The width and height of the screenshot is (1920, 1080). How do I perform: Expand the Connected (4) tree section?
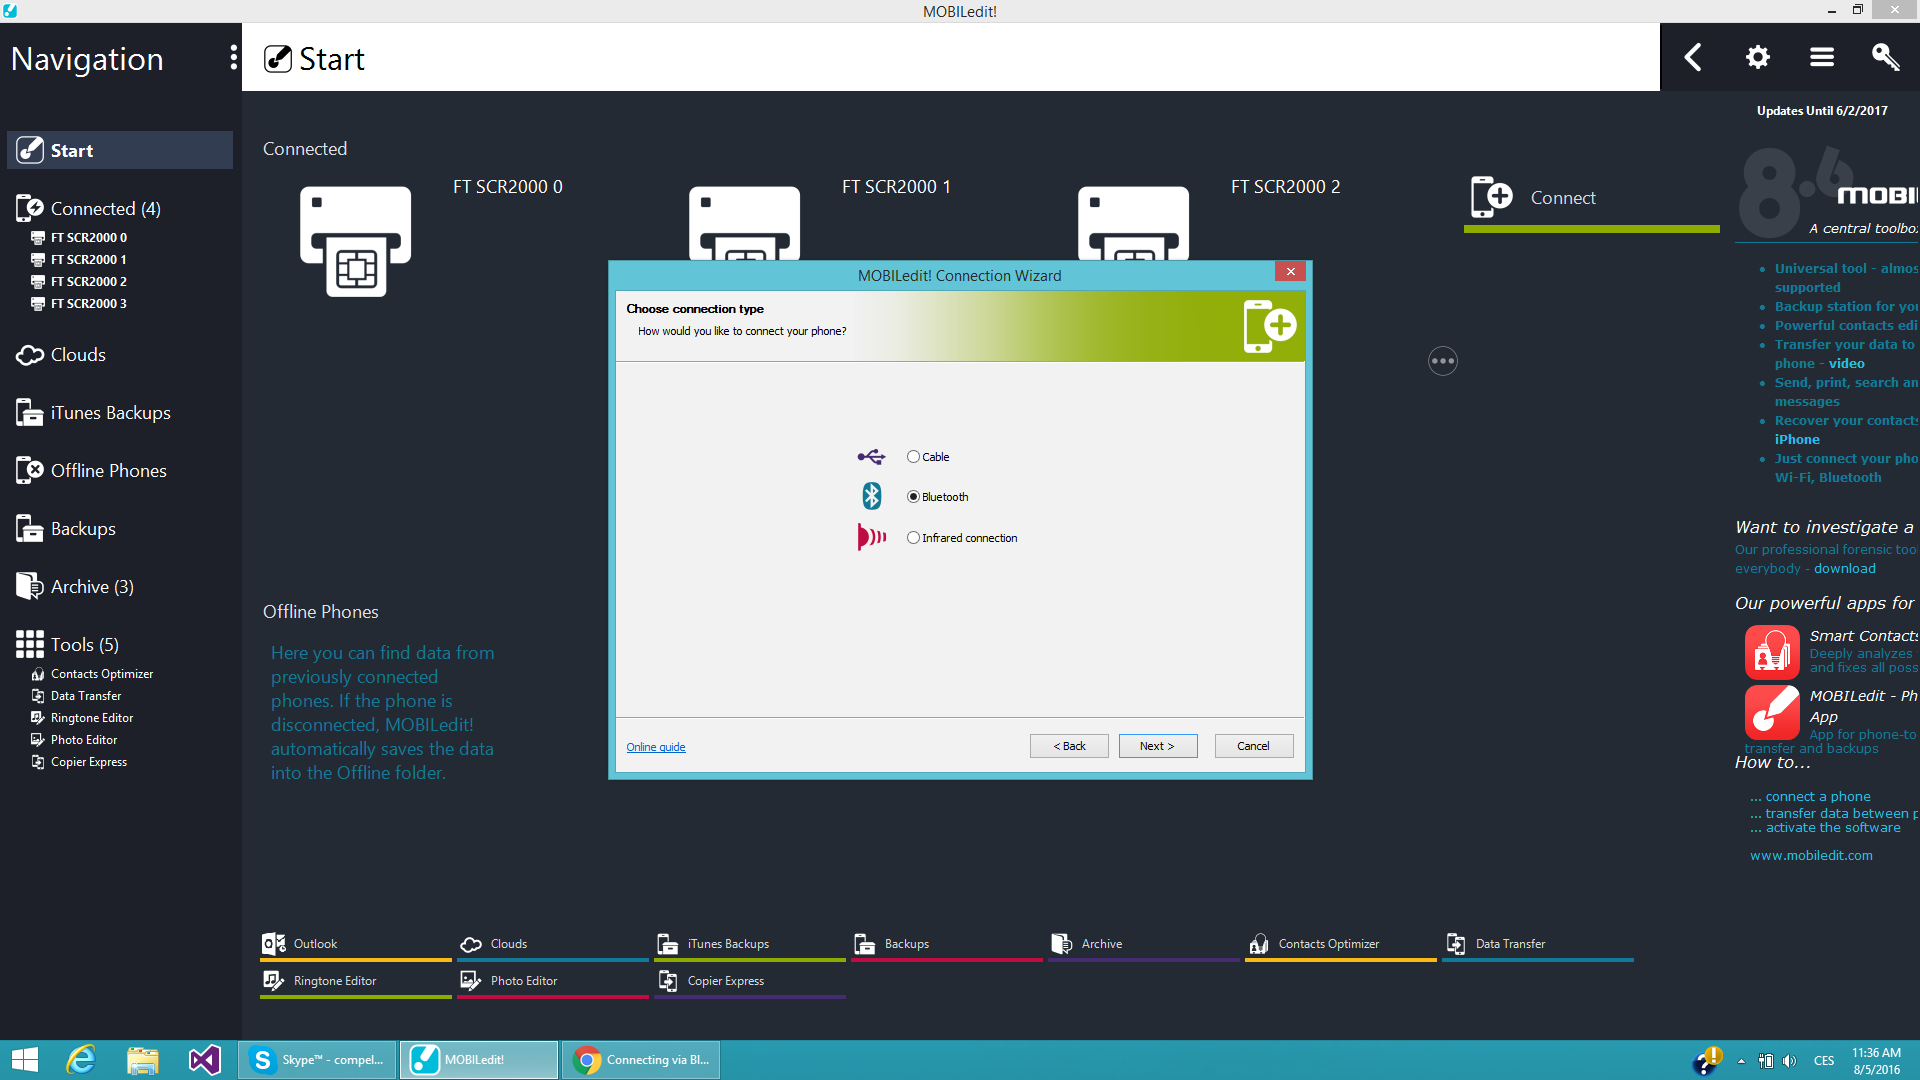point(105,208)
